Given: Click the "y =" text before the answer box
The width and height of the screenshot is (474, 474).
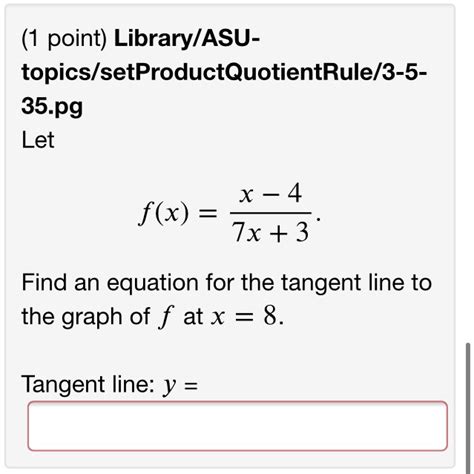Looking at the screenshot, I should (180, 386).
